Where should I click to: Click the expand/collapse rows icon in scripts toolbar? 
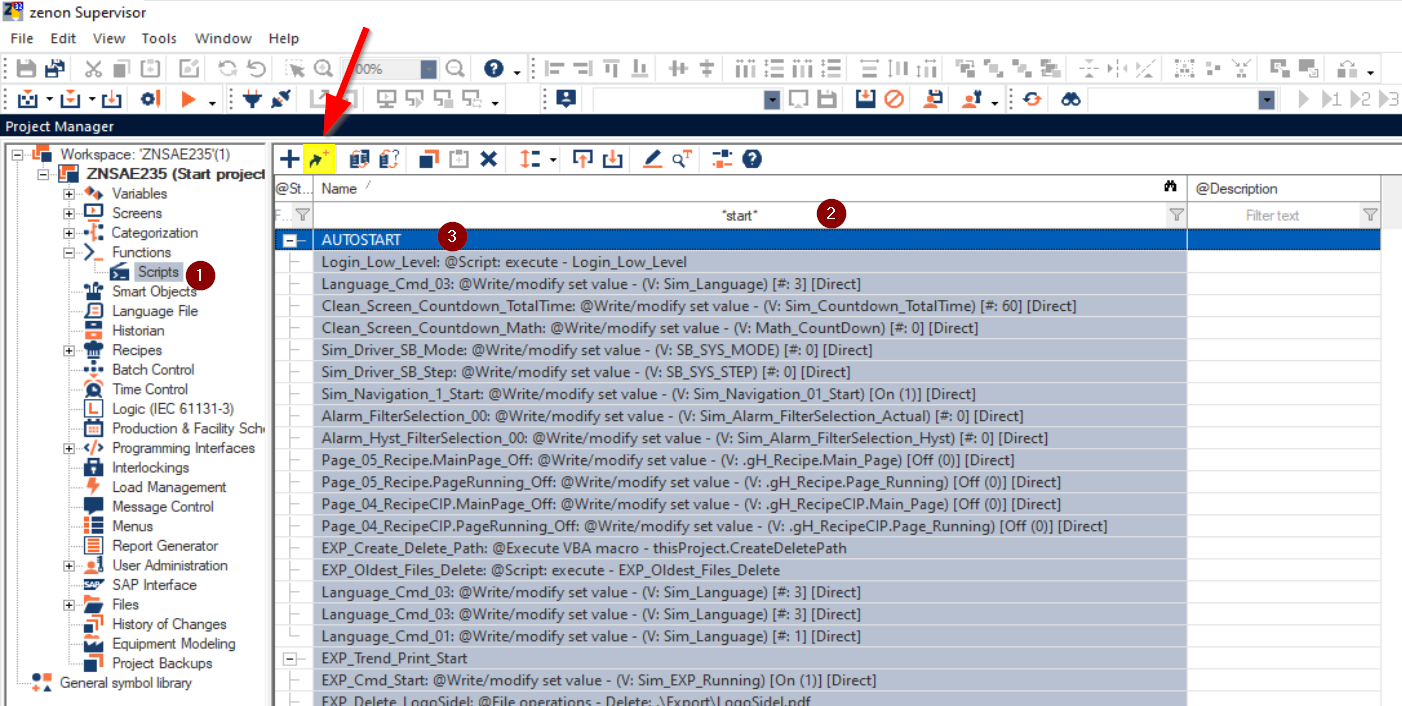pyautogui.click(x=530, y=158)
